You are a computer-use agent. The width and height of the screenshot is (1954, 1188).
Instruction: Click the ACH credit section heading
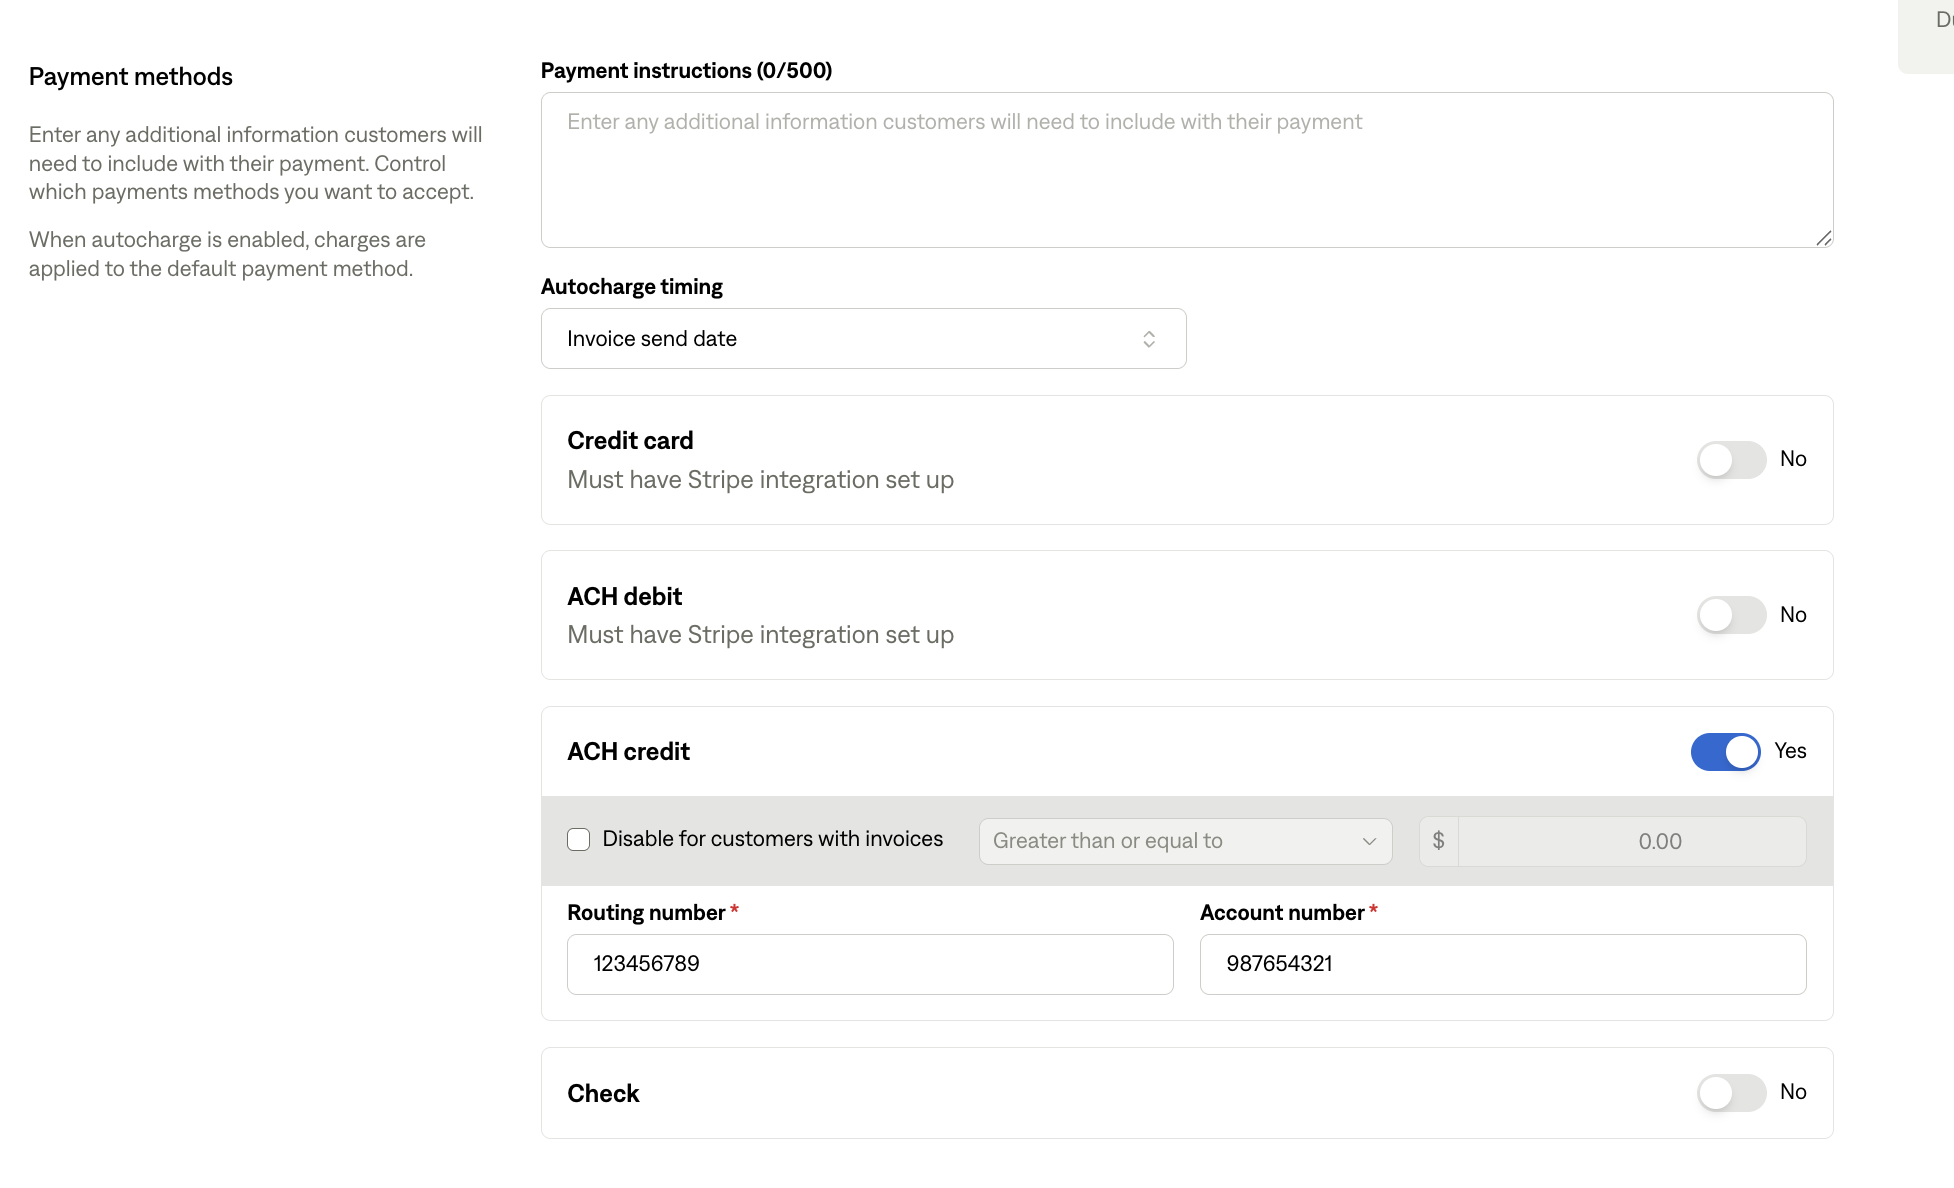pos(628,752)
